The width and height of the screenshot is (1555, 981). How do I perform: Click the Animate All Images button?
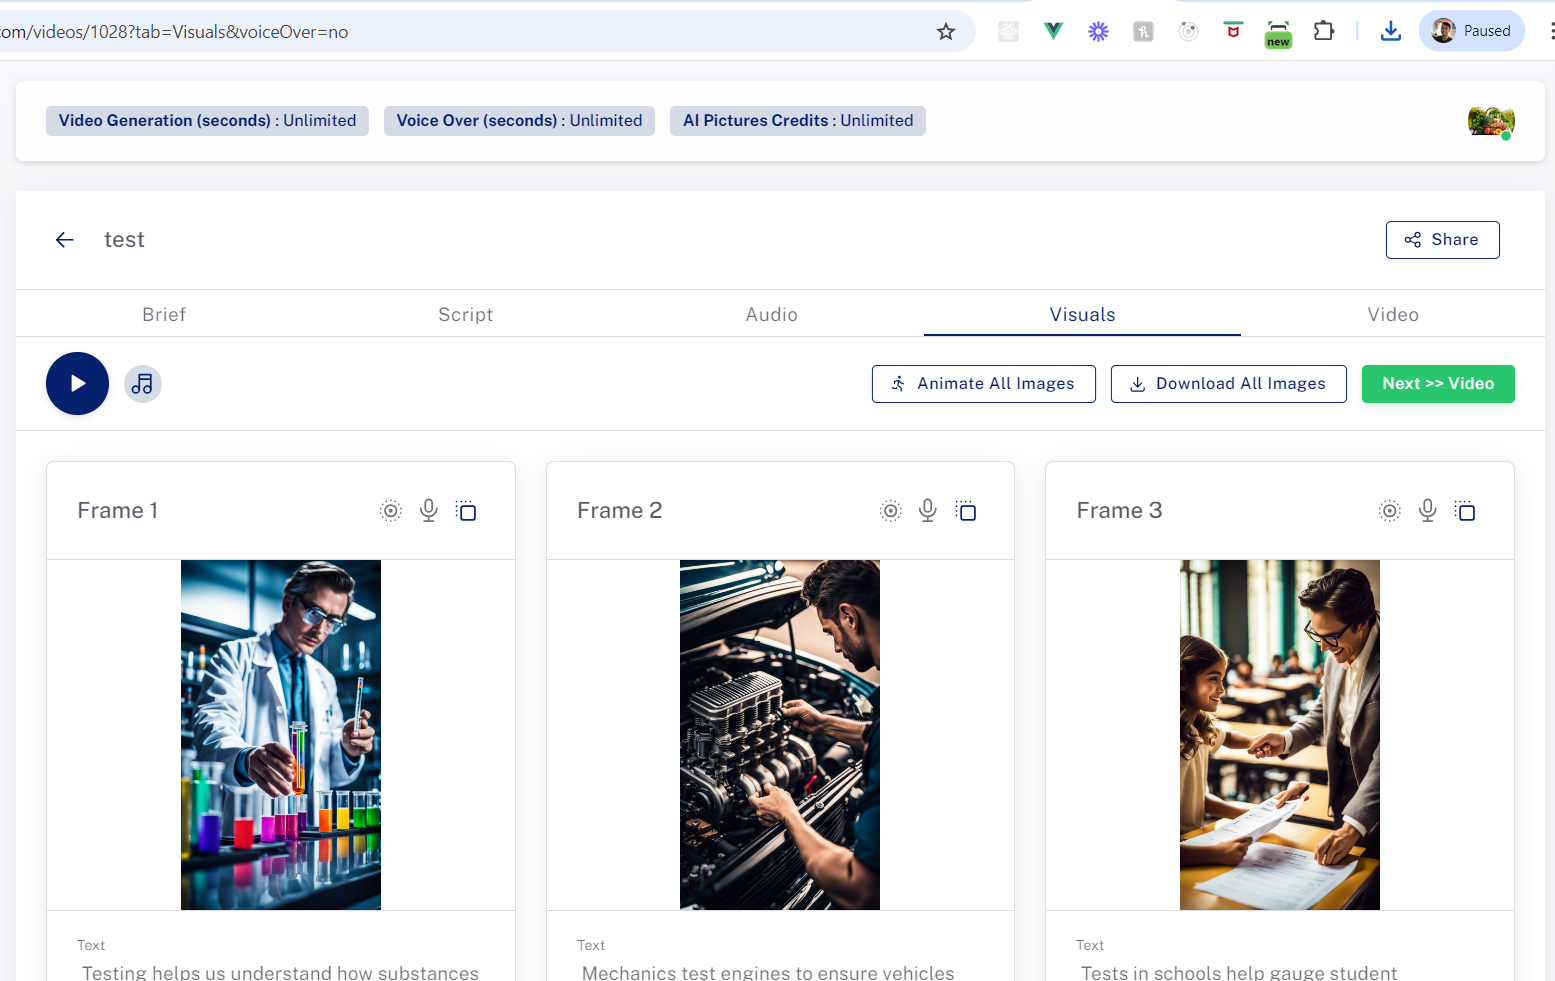[983, 383]
